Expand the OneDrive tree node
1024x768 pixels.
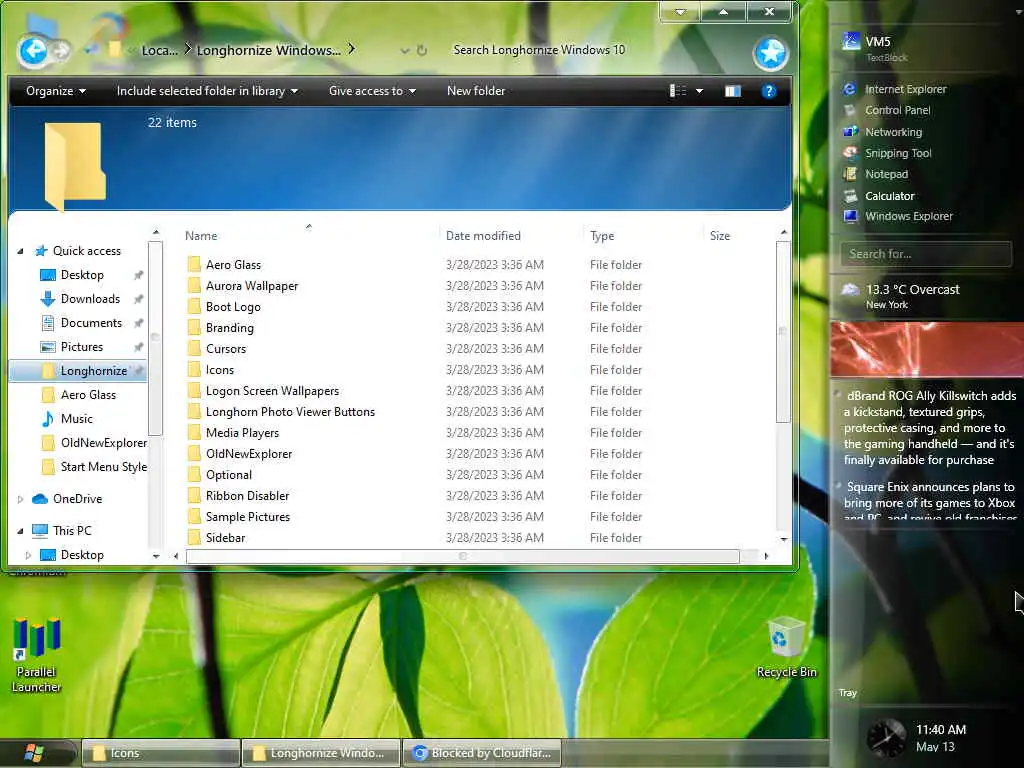[20, 499]
